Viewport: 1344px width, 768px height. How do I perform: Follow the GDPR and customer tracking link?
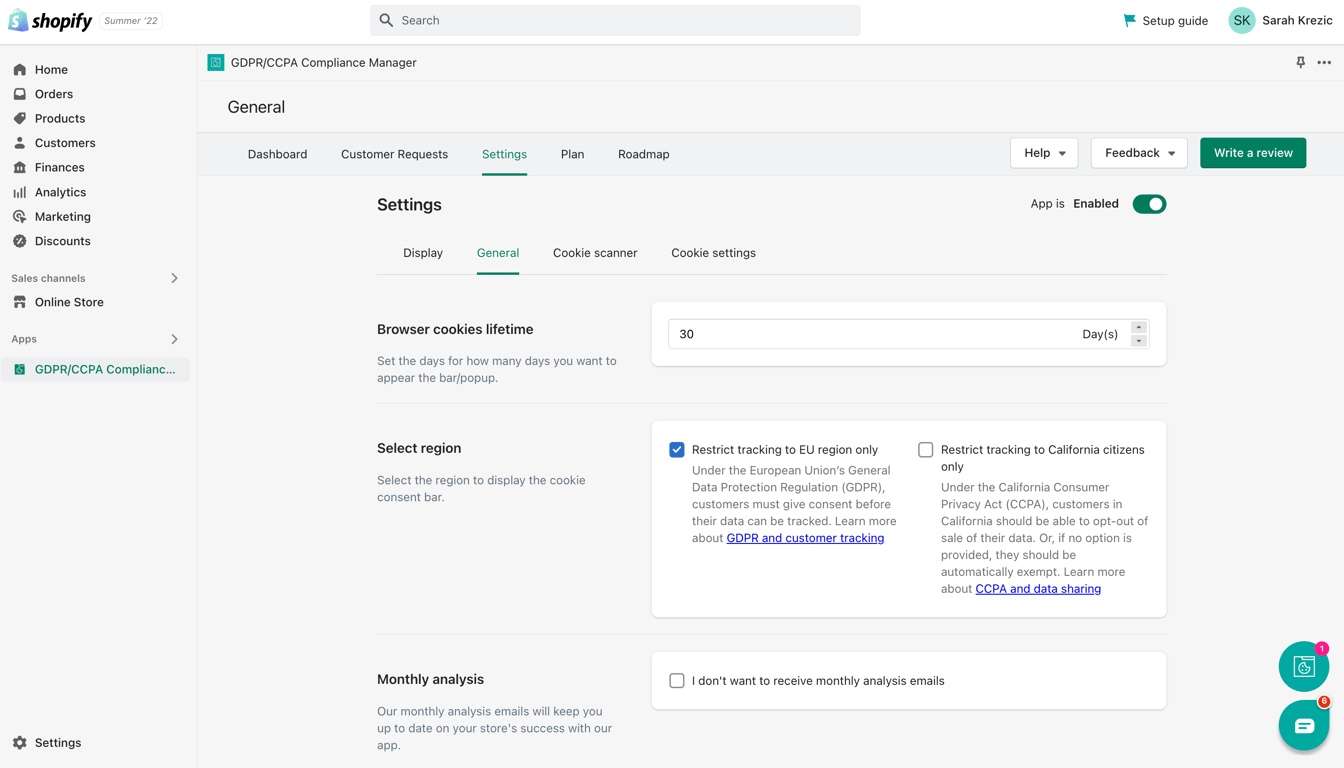point(805,538)
